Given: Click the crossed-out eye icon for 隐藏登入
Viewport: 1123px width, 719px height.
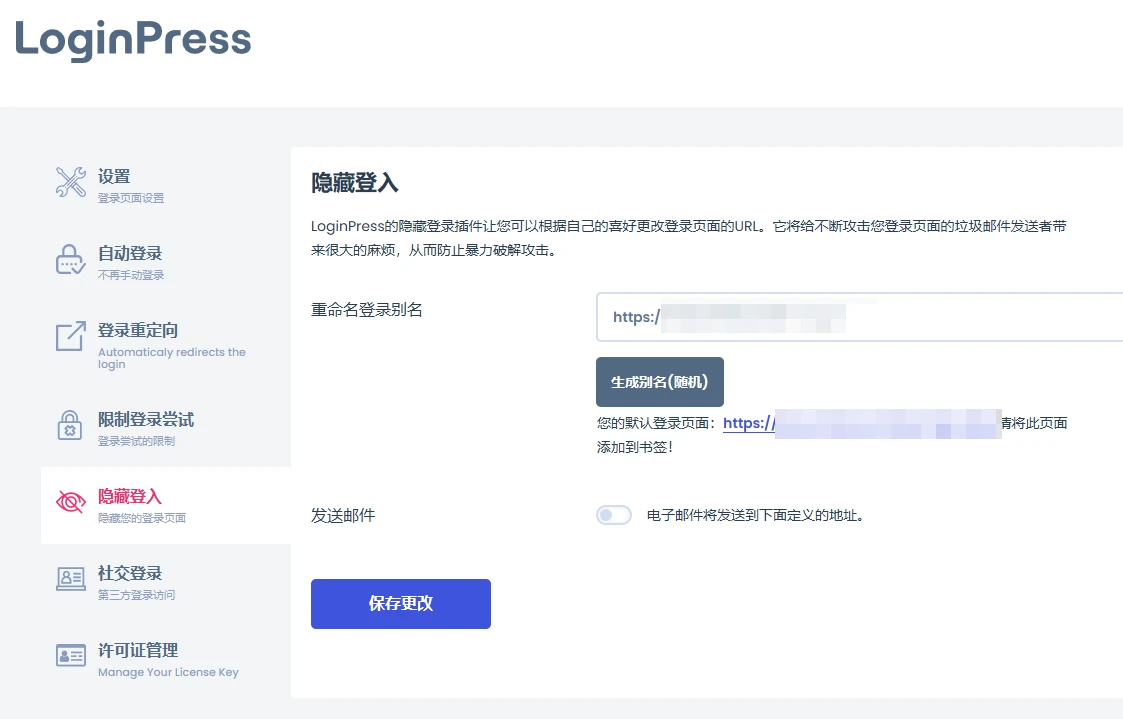Looking at the screenshot, I should point(69,502).
